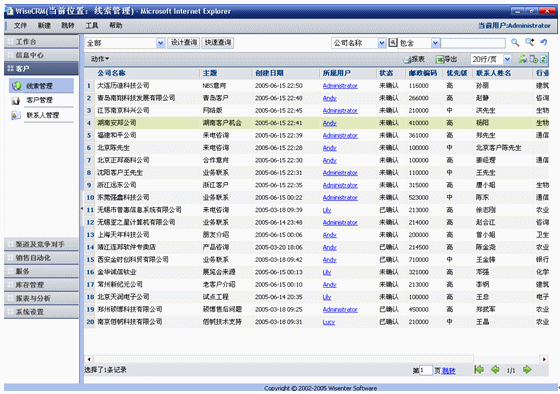The width and height of the screenshot is (560, 394).
Task: Click the Lucy owner link in row 20
Action: (329, 322)
